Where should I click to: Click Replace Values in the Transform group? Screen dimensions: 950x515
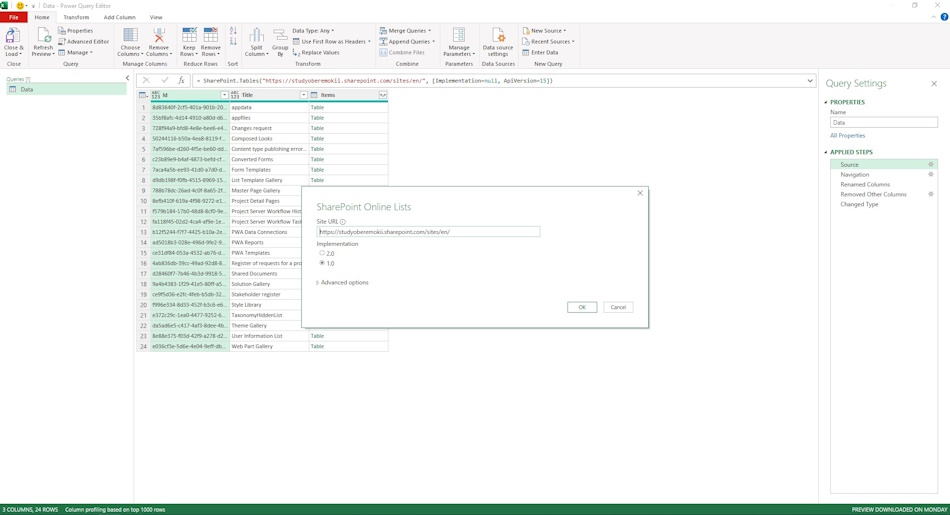click(316, 52)
